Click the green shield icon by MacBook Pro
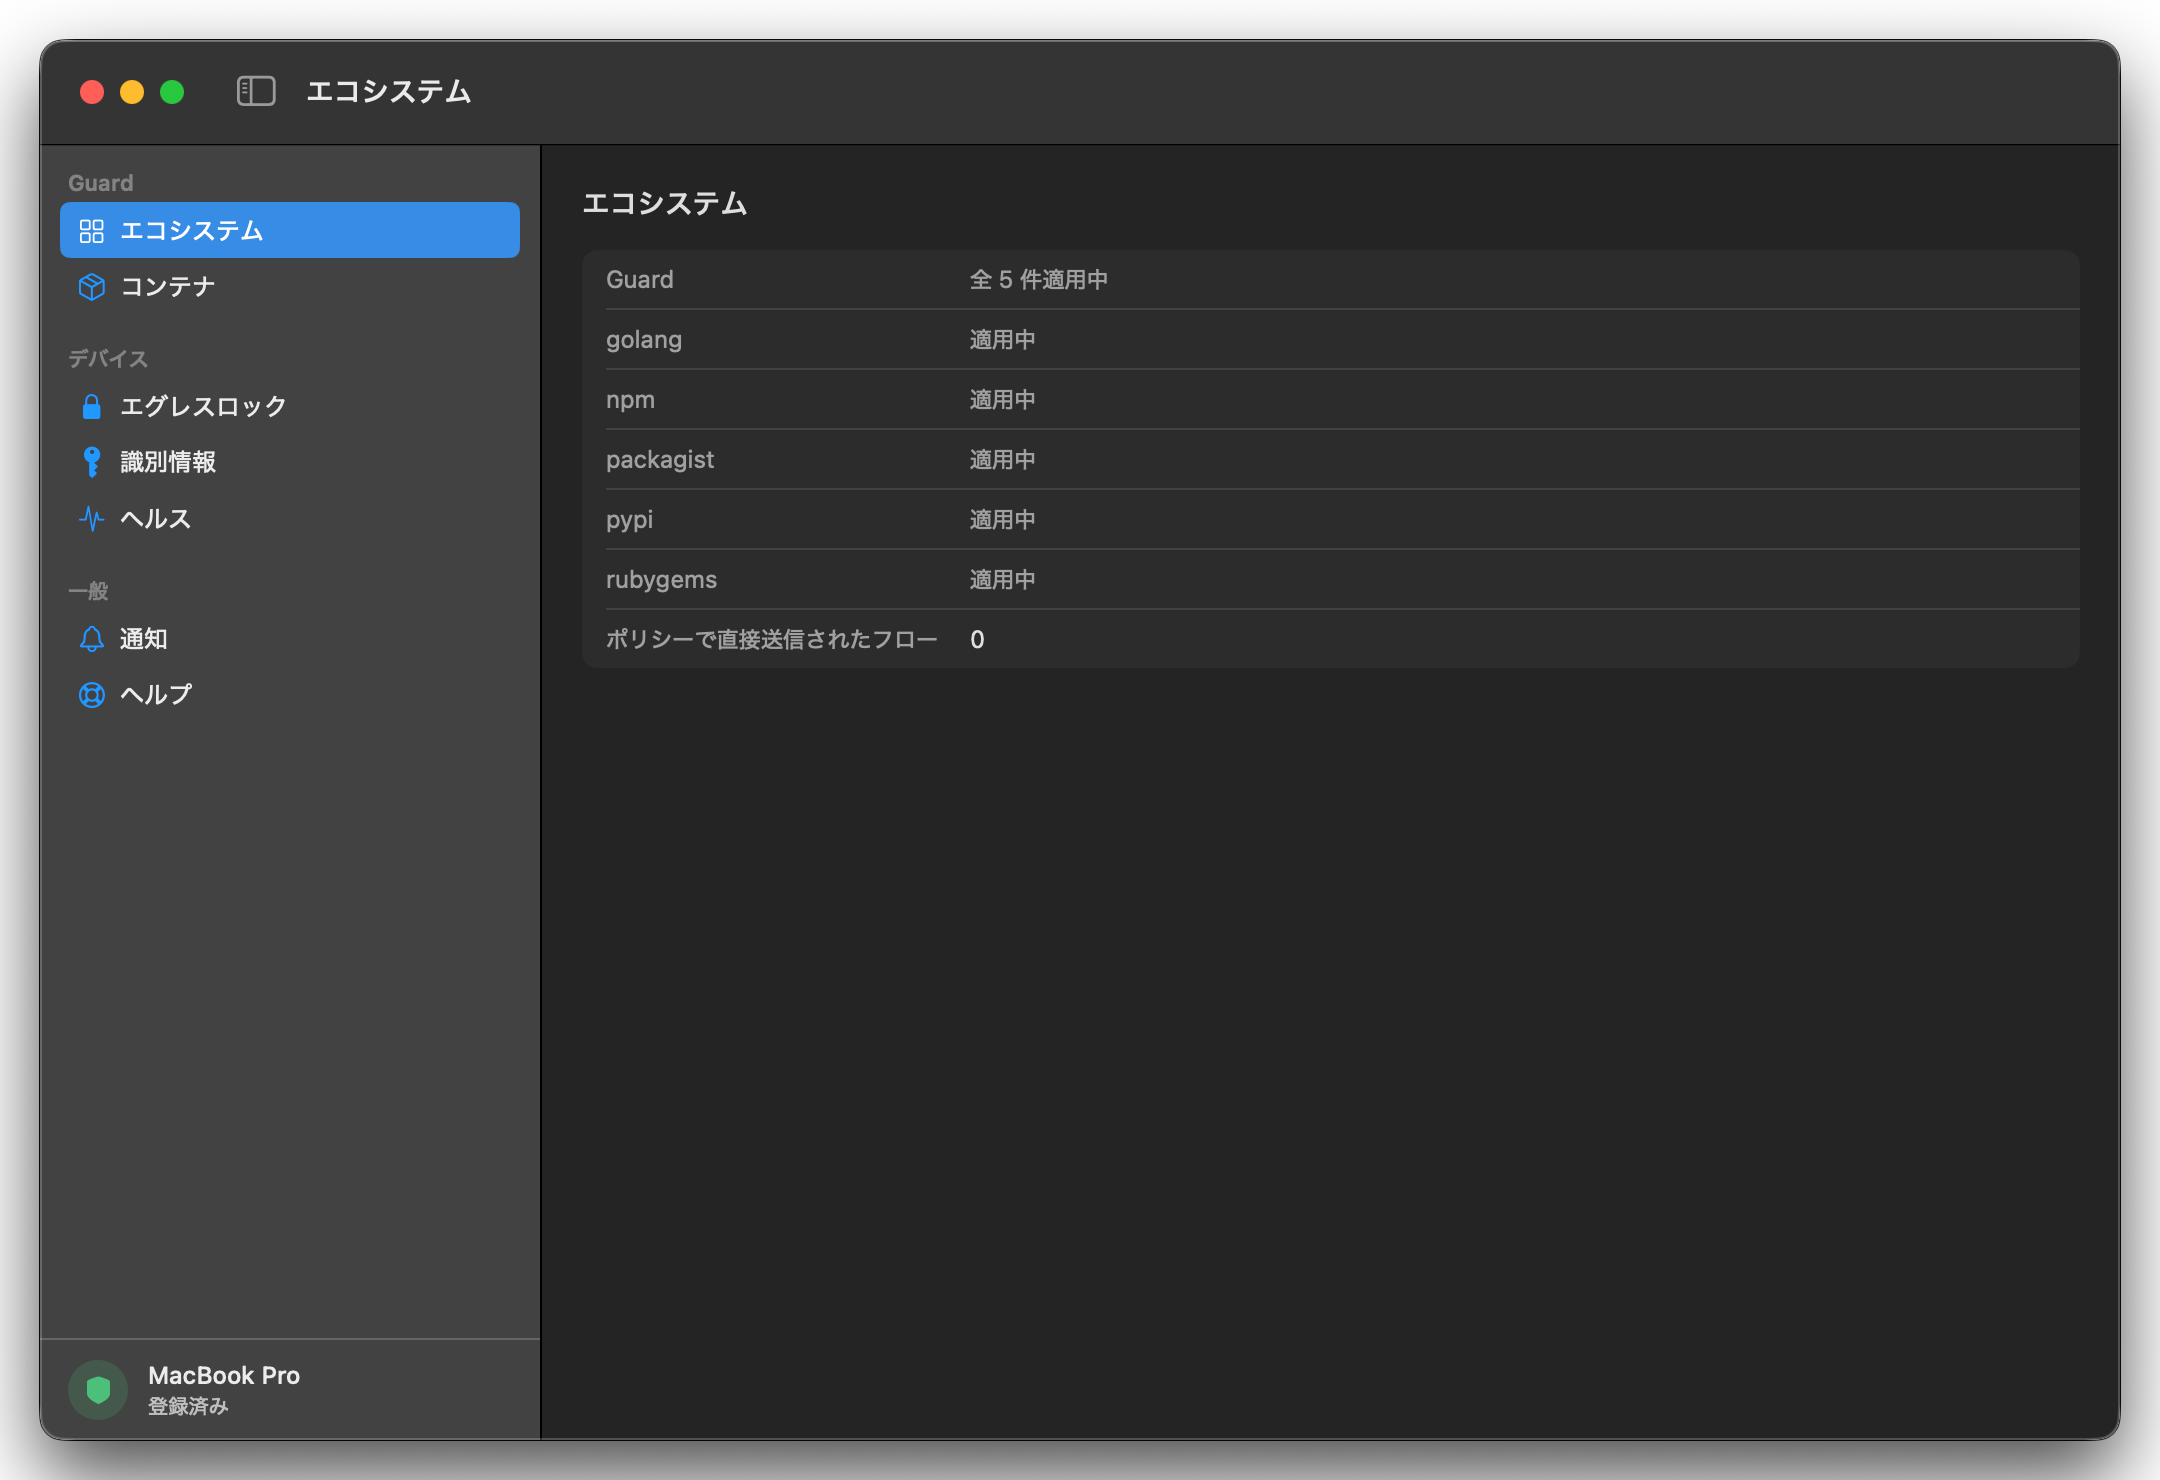This screenshot has height=1480, width=2160. coord(98,1390)
